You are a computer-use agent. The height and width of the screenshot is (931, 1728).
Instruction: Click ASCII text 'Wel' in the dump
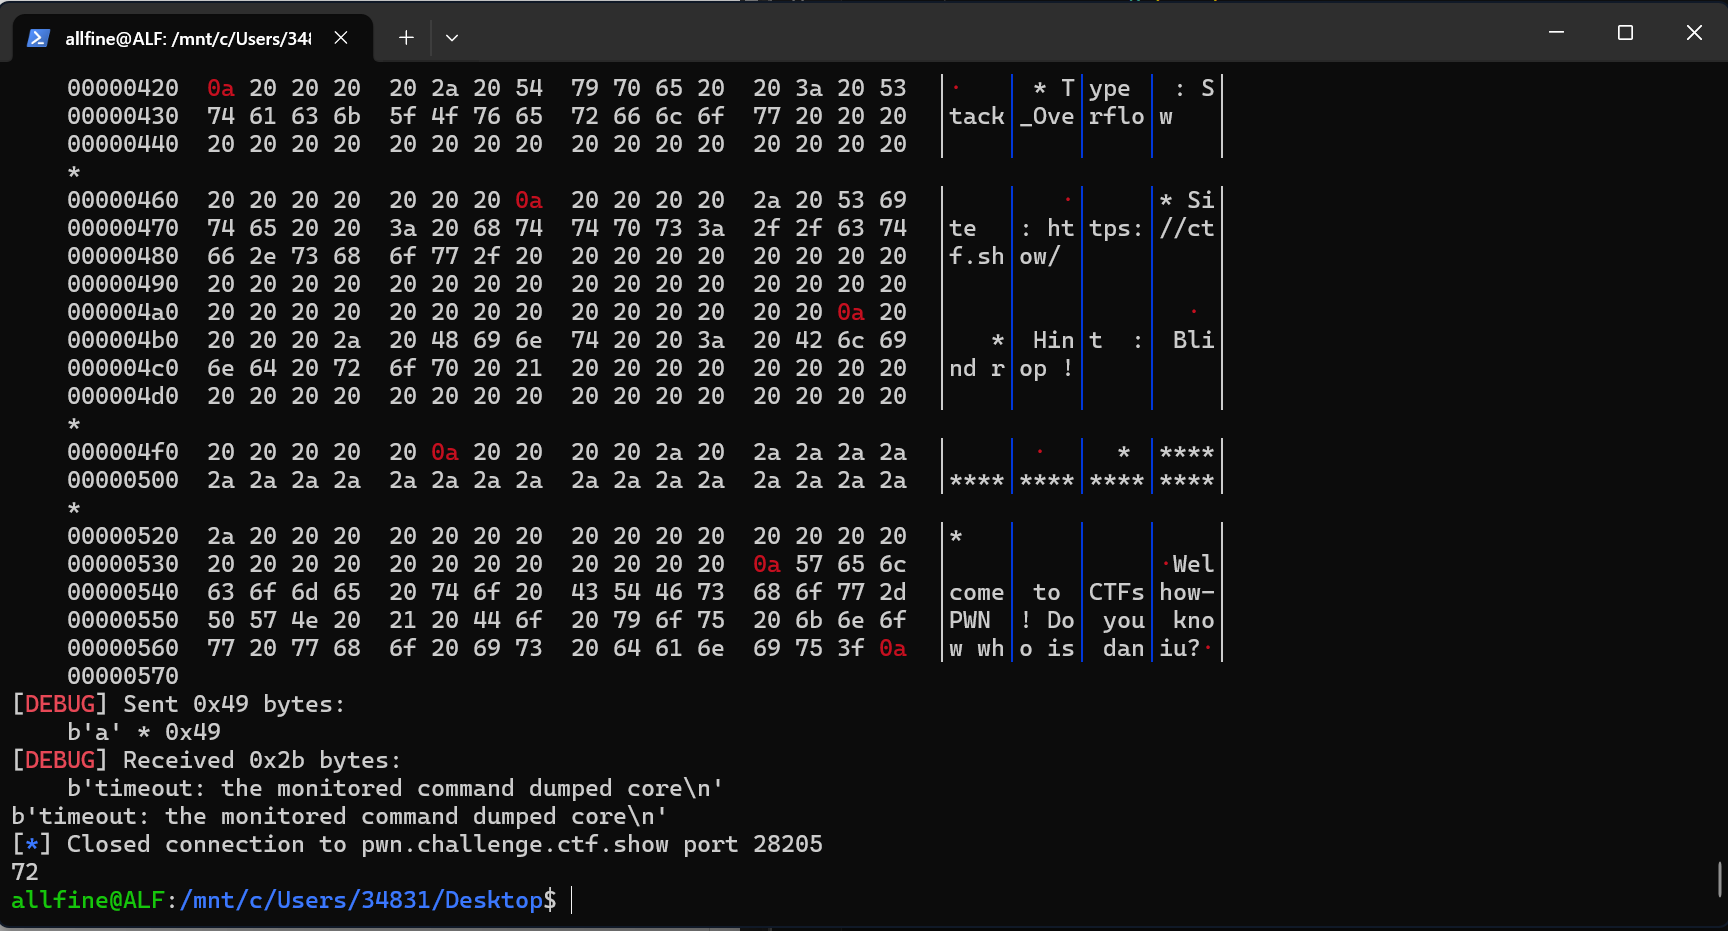point(1194,564)
